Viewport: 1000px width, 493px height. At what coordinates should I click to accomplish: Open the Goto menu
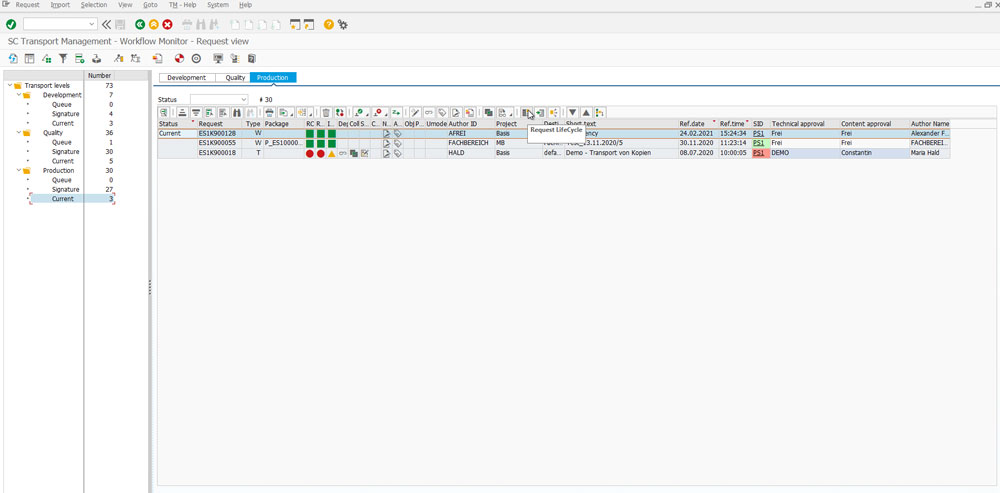pos(151,4)
